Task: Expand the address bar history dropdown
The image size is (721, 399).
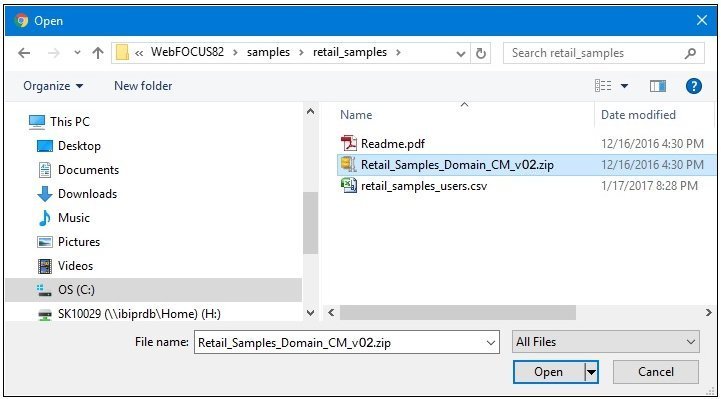Action: pyautogui.click(x=461, y=53)
